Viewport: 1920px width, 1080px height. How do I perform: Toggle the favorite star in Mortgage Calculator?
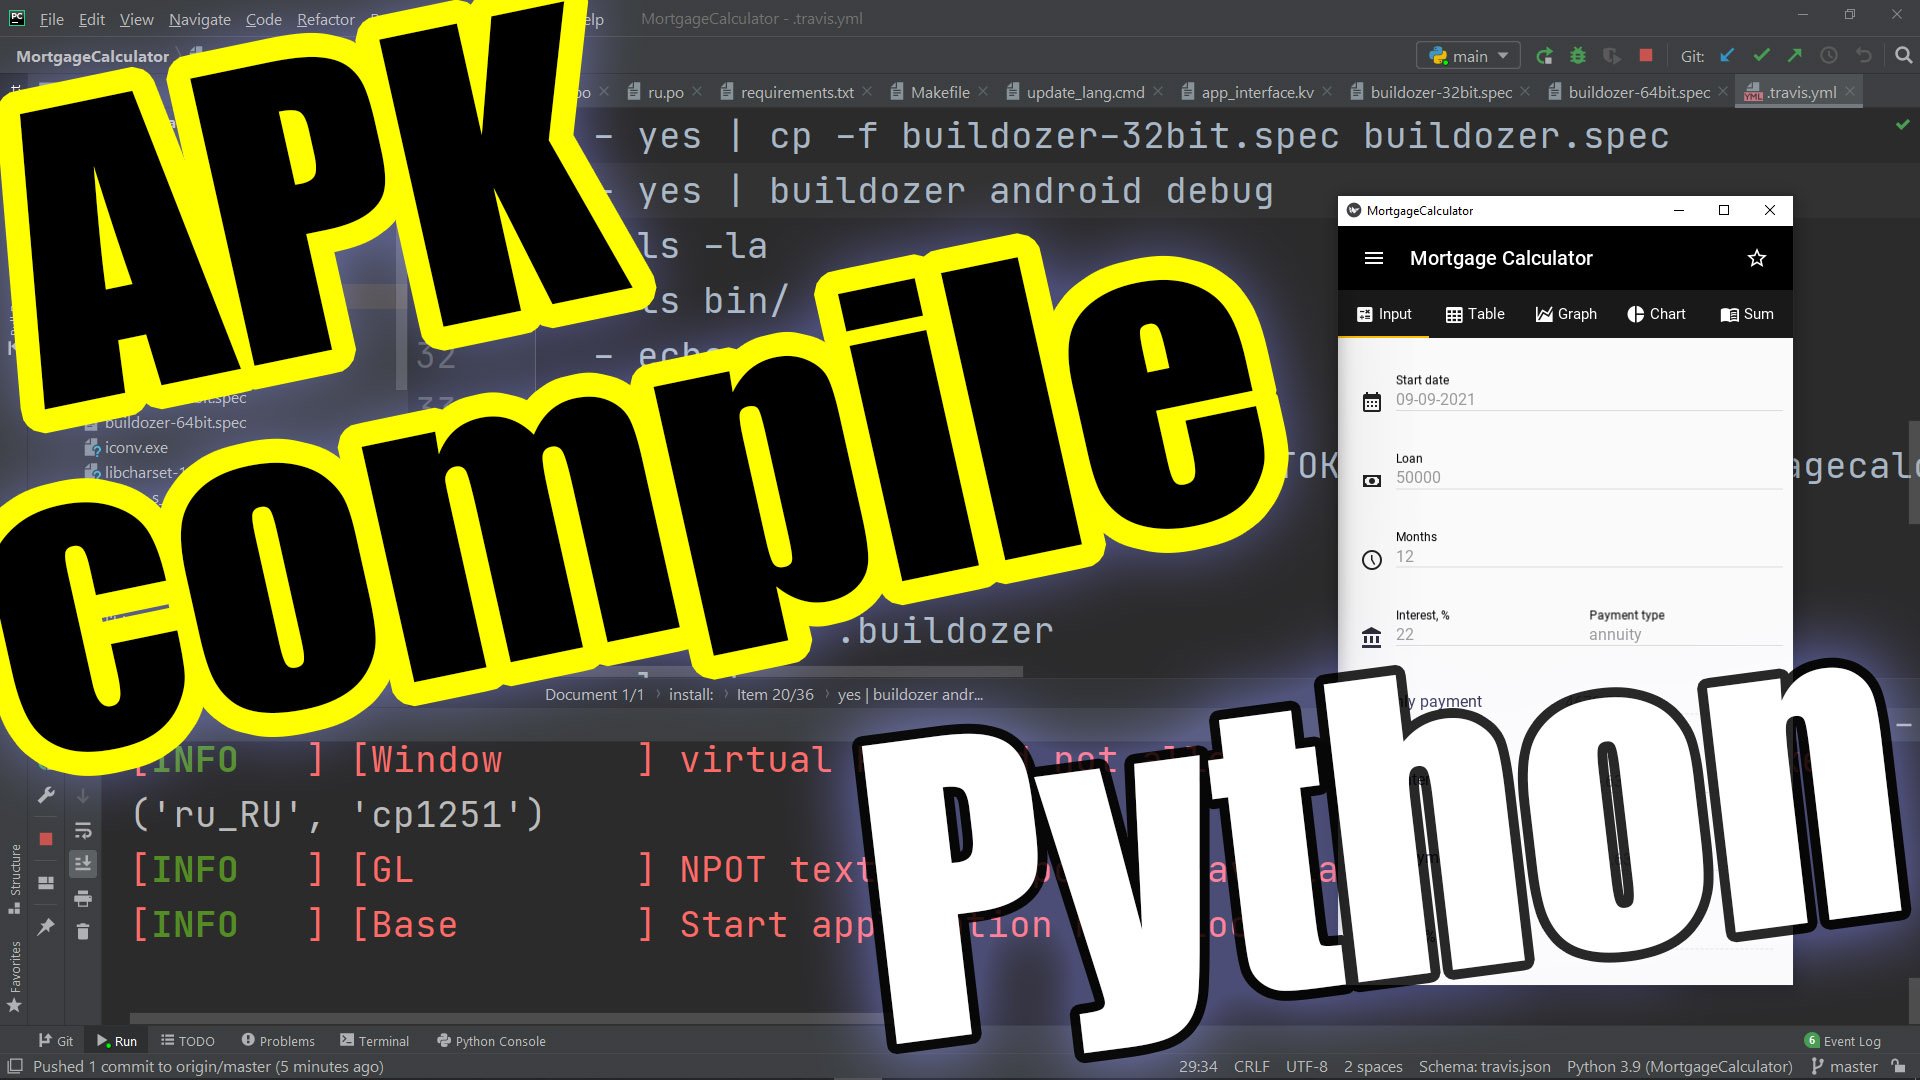[1757, 257]
